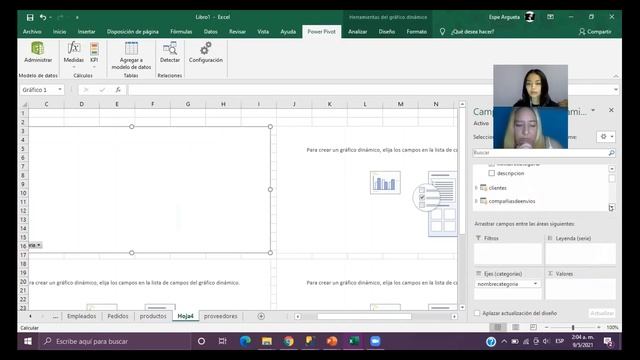Open the Archivo tab
Image resolution: width=640 pixels, height=360 pixels.
pyautogui.click(x=32, y=31)
